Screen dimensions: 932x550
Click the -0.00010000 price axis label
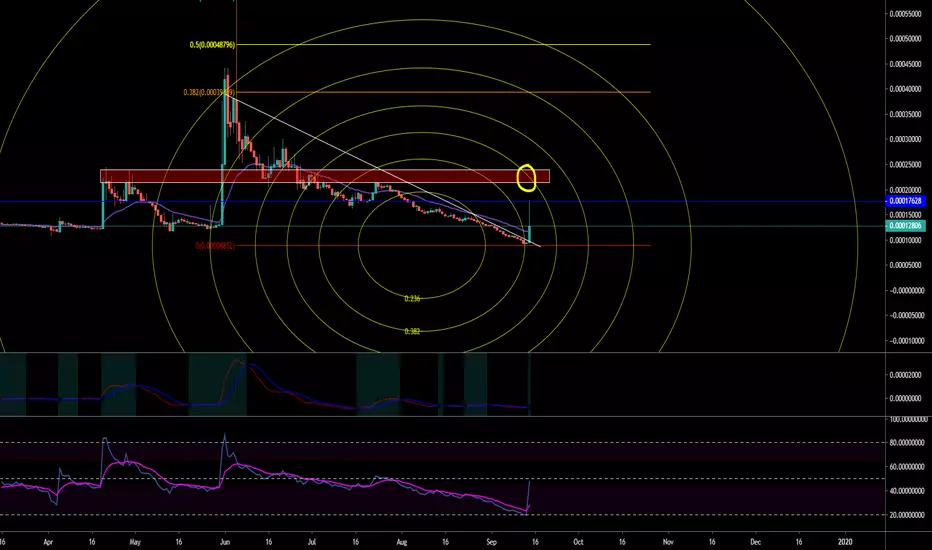(x=906, y=341)
